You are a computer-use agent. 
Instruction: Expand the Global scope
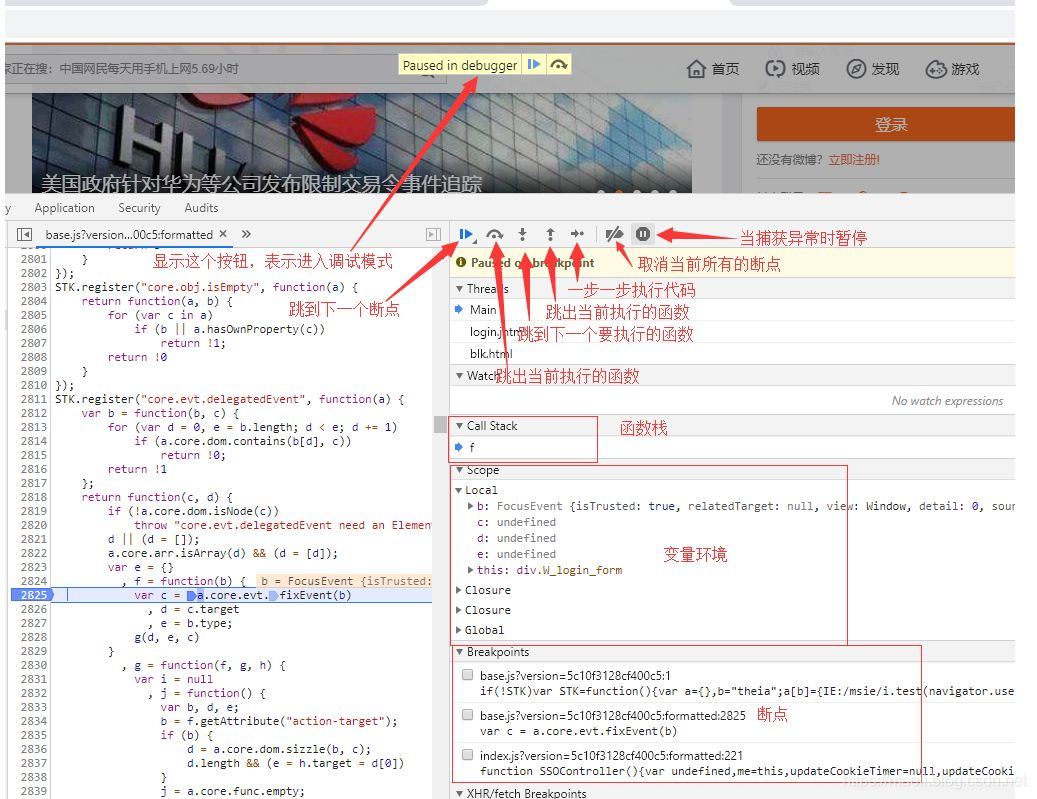pyautogui.click(x=458, y=630)
